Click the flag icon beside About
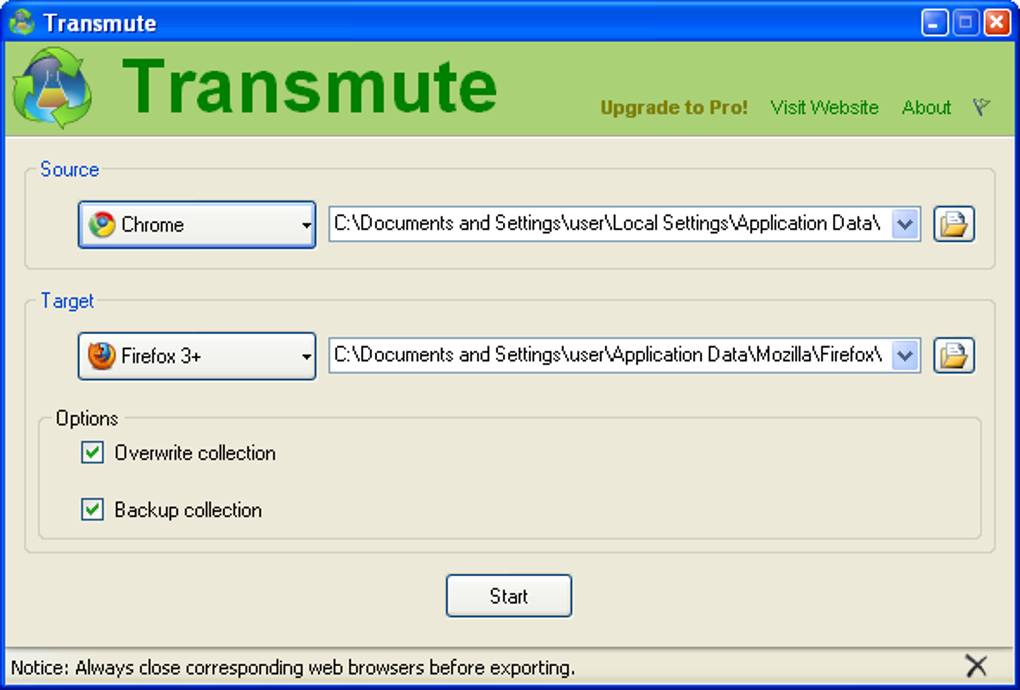 (981, 107)
